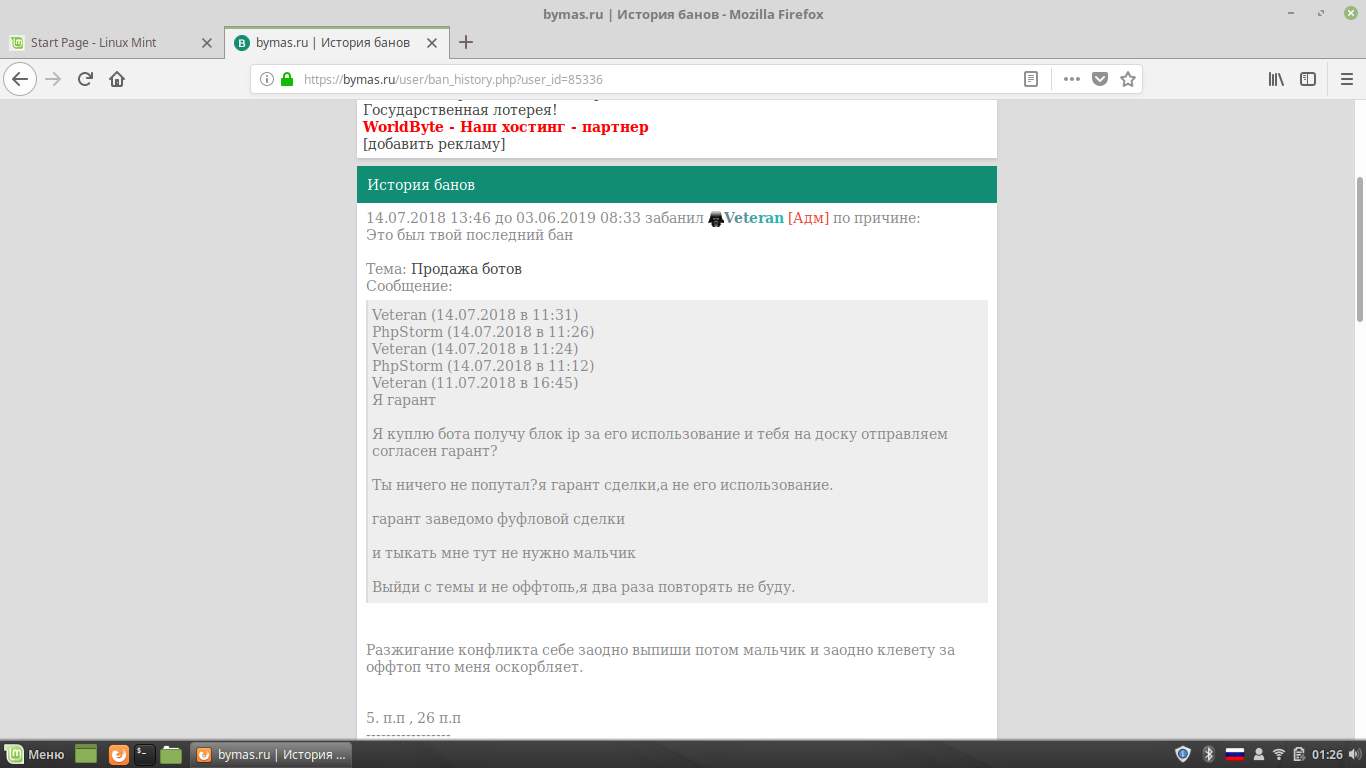The image size is (1366, 768).
Task: Close the bymas.ru История банов tab
Action: (432, 43)
